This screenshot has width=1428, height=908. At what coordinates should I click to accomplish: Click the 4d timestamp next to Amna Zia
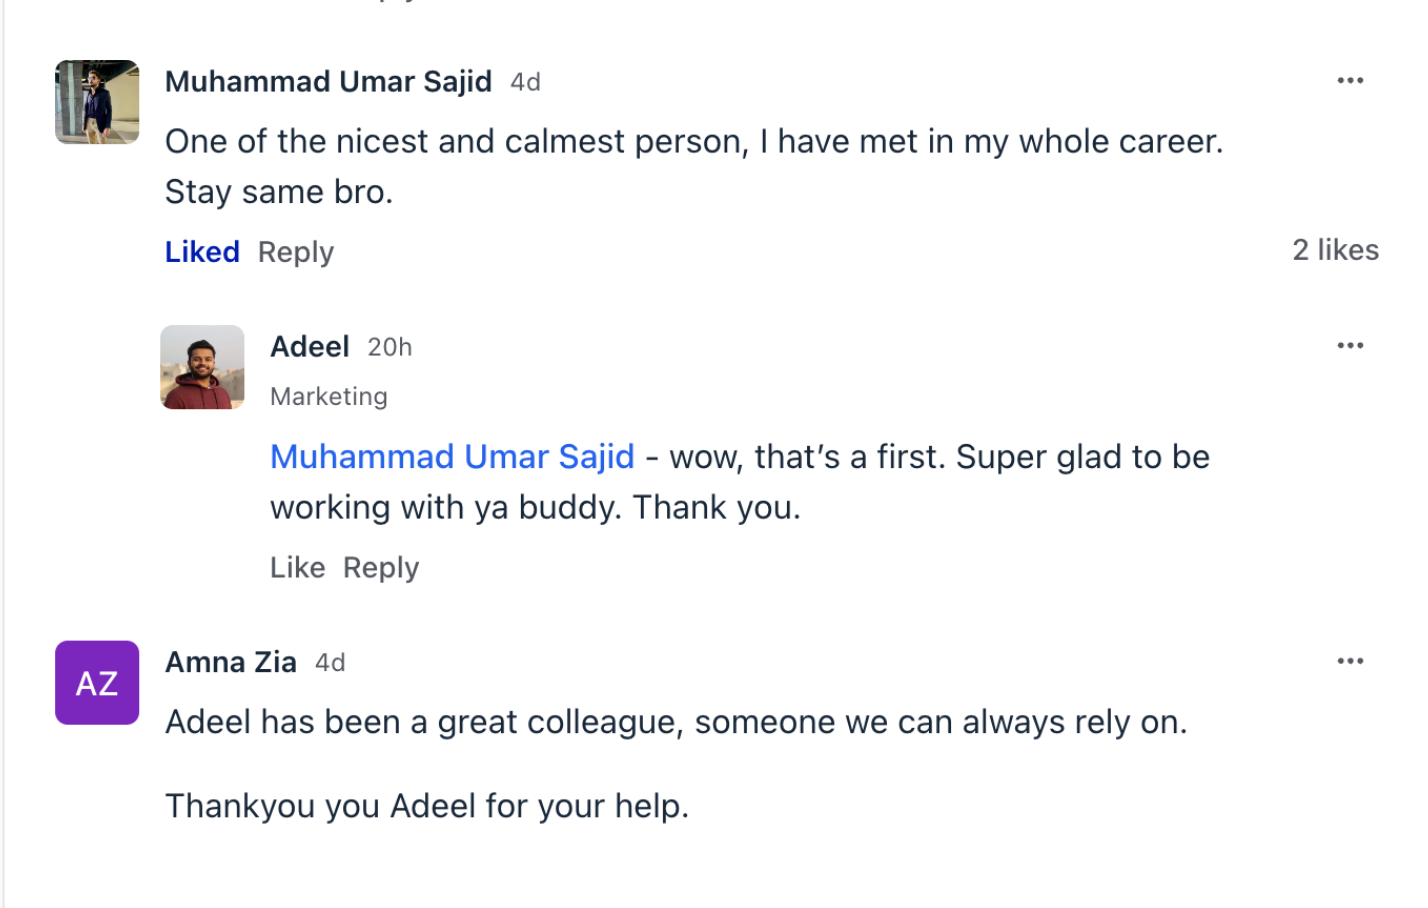(x=330, y=662)
